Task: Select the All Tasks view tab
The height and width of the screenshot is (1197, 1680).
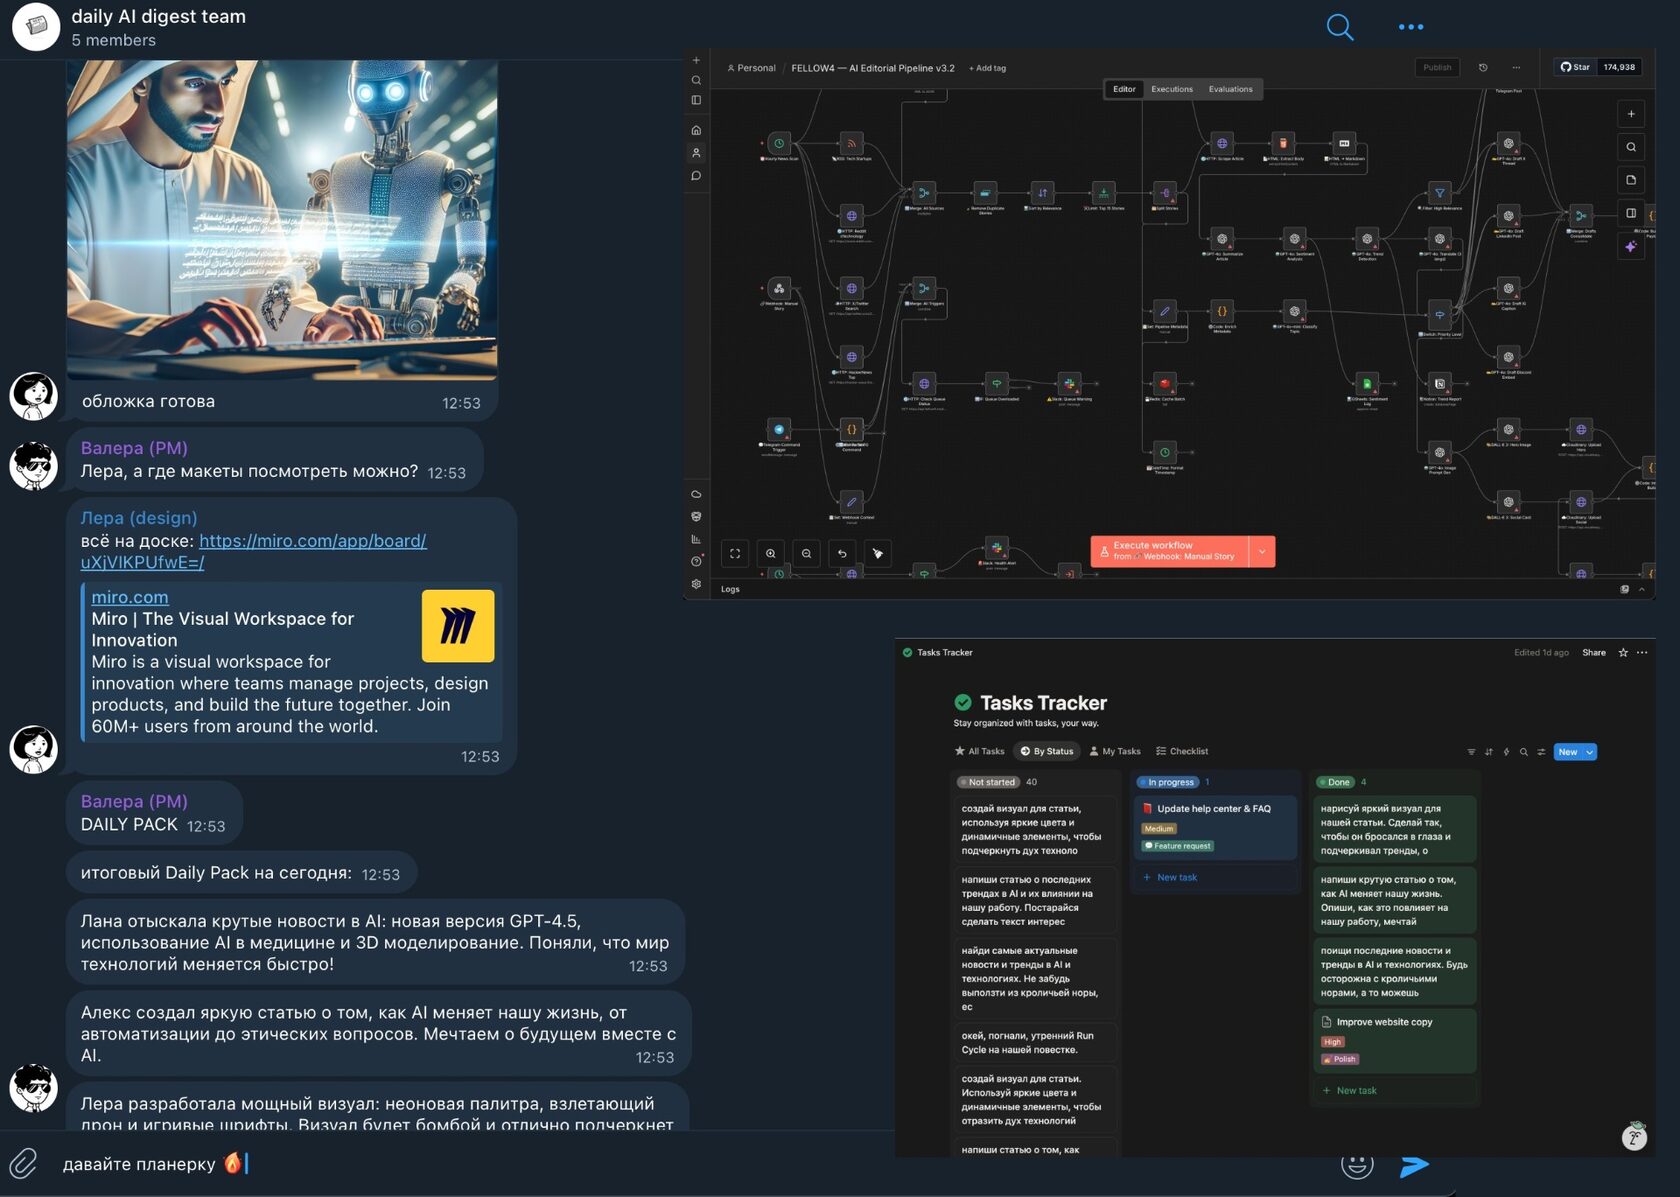Action: pyautogui.click(x=979, y=751)
